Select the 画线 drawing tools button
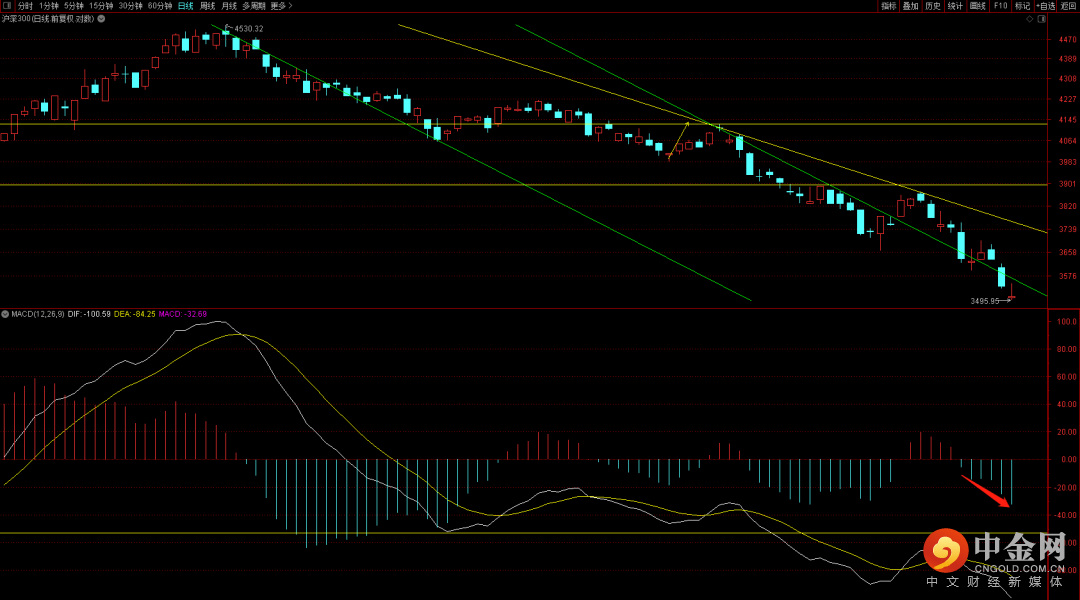 point(977,6)
